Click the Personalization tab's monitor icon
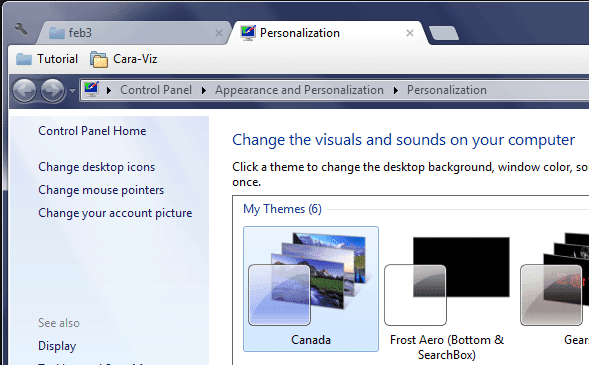Image resolution: width=589 pixels, height=365 pixels. (x=248, y=33)
